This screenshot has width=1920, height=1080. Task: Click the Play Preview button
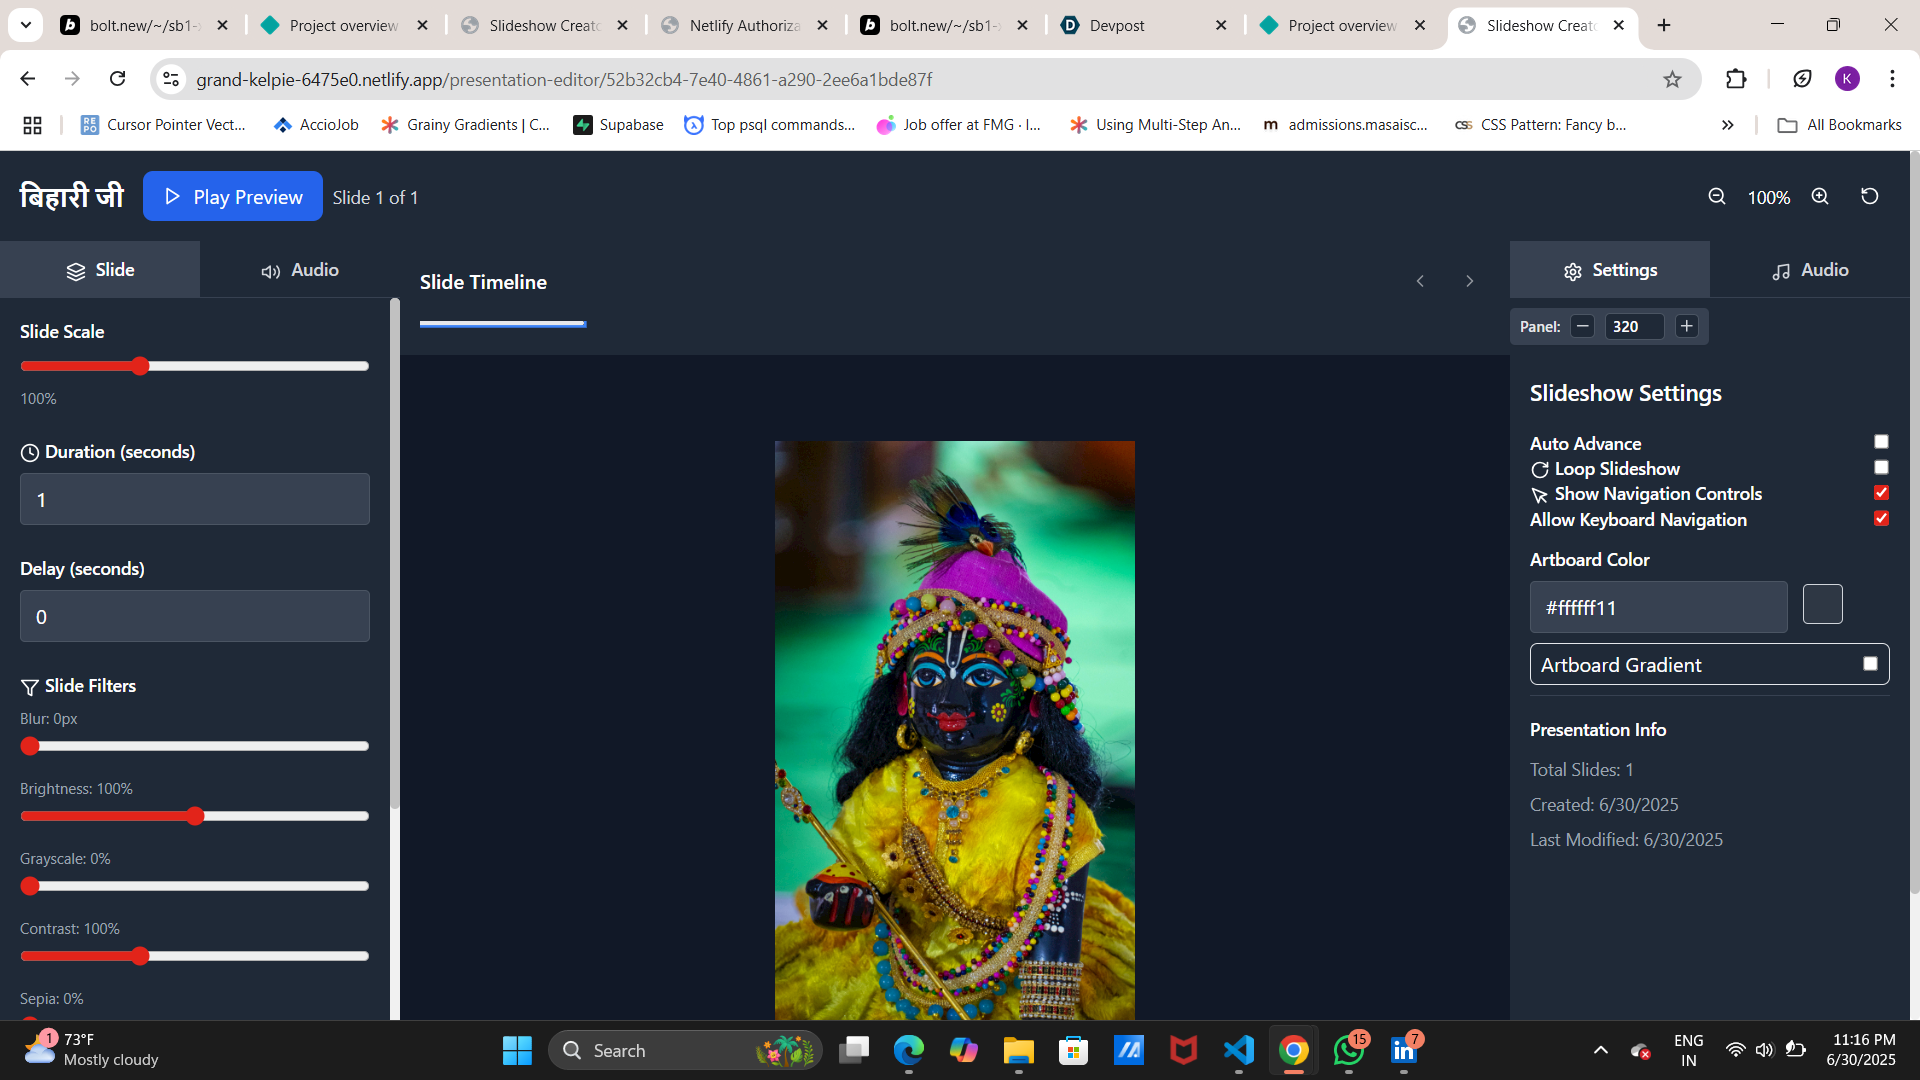click(x=232, y=197)
